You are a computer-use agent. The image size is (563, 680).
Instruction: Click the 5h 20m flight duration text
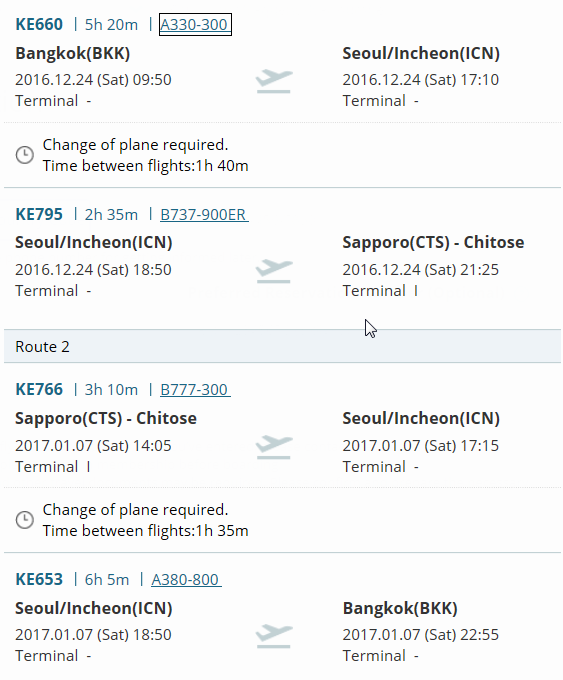coord(111,25)
